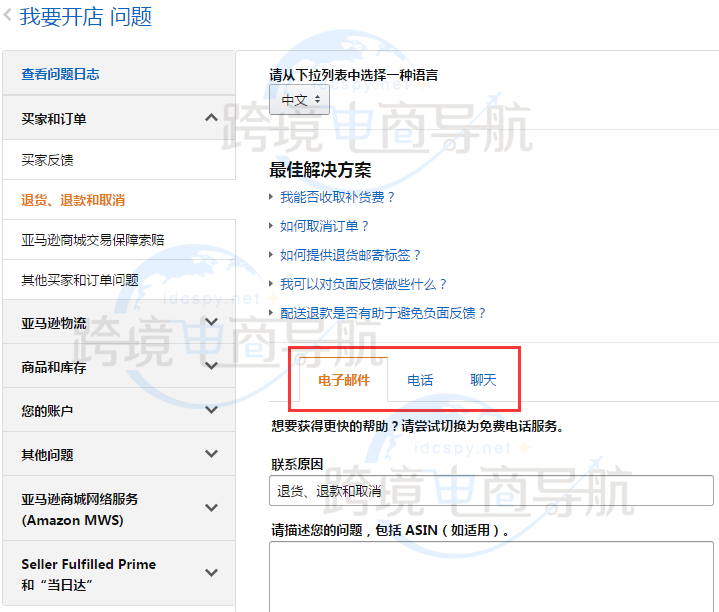Switch to the 电话 contact tab
Image resolution: width=719 pixels, height=612 pixels.
(420, 380)
